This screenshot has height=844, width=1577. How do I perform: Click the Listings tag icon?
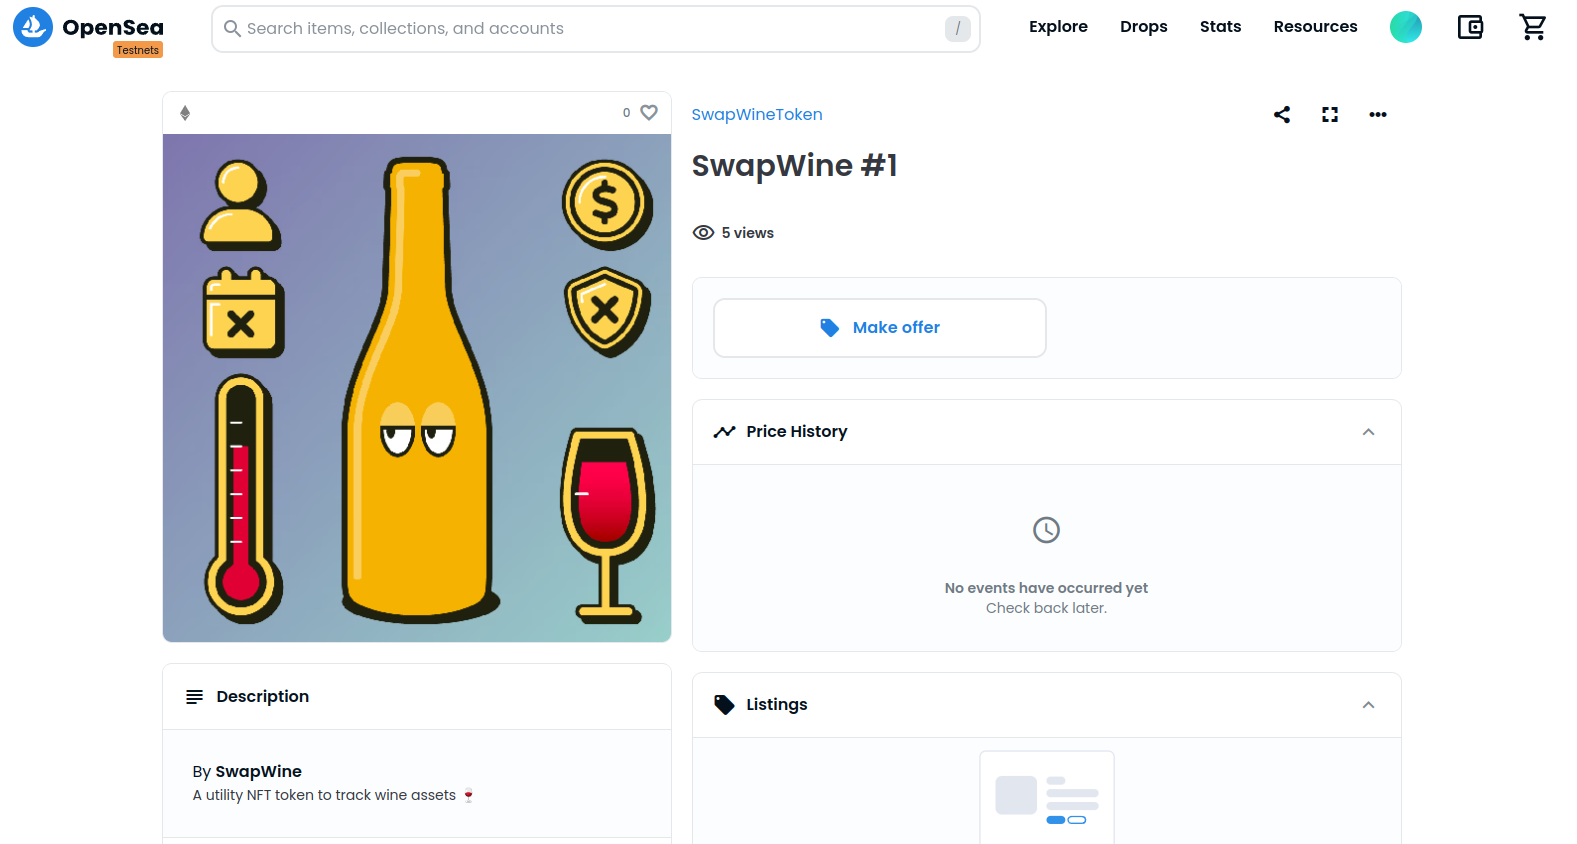coord(724,705)
